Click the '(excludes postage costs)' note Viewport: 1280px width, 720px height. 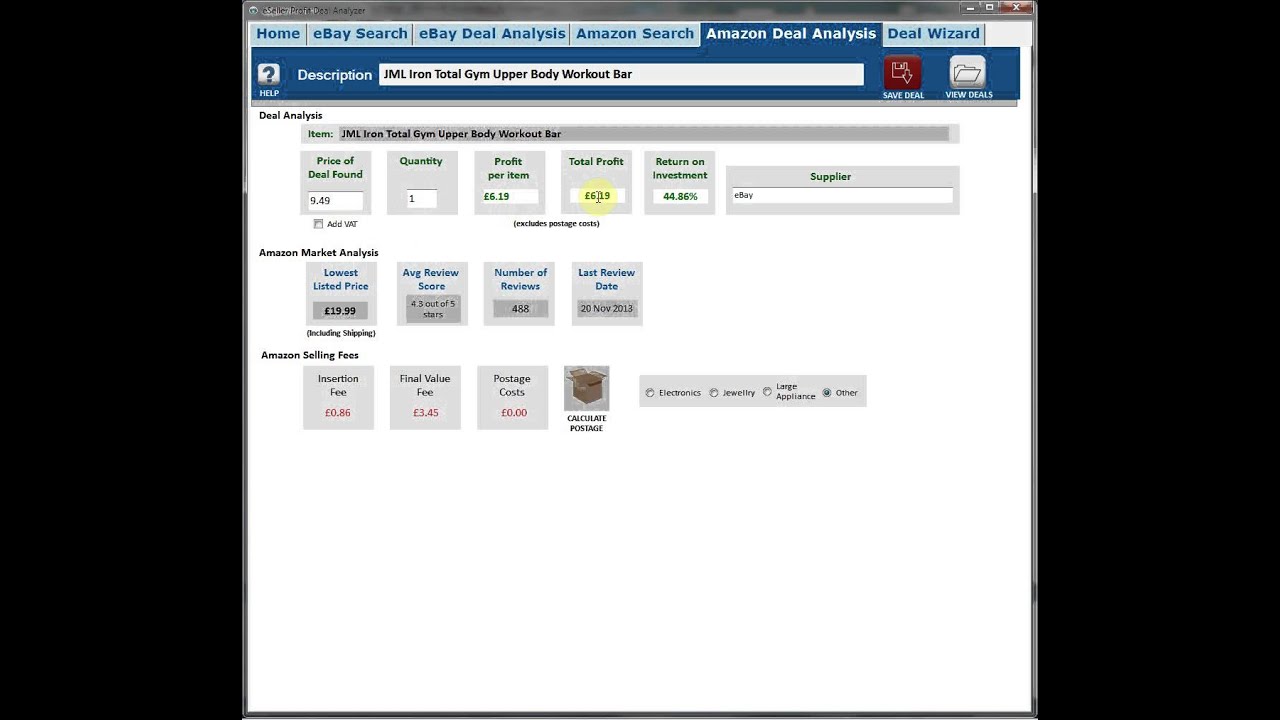pyautogui.click(x=556, y=223)
